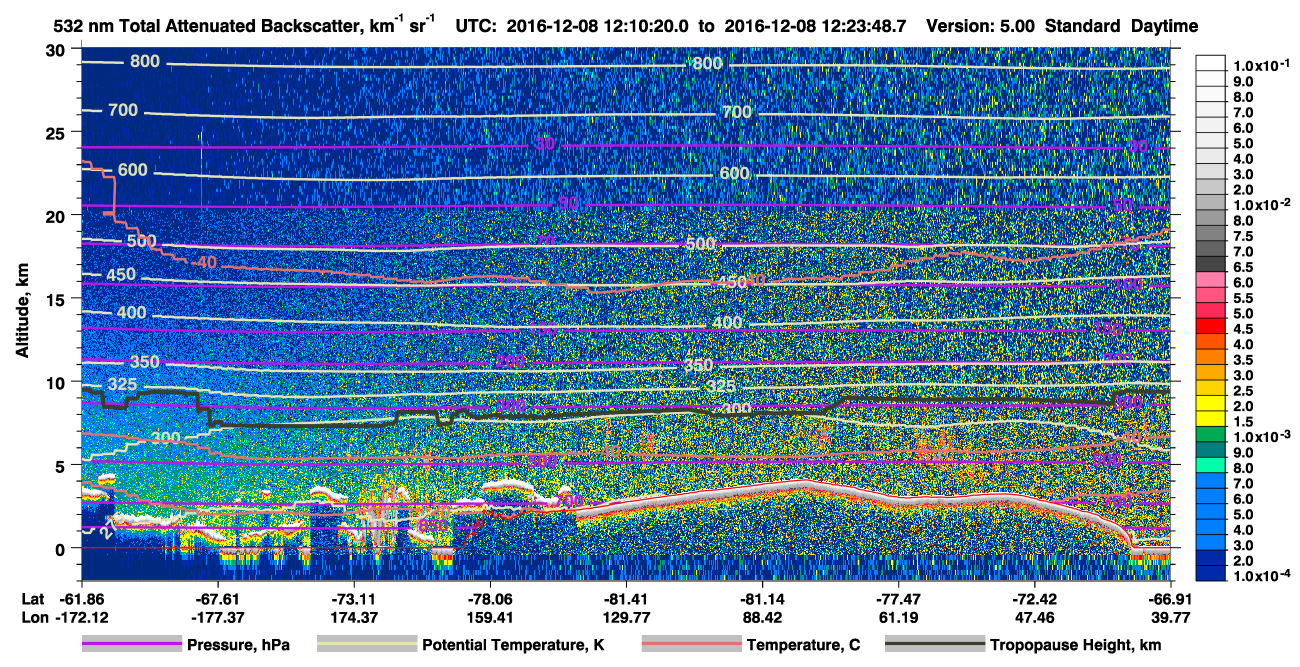Viewport: 1300px width, 667px height.
Task: Click the colorbar label 1.5
Action: tap(1243, 420)
